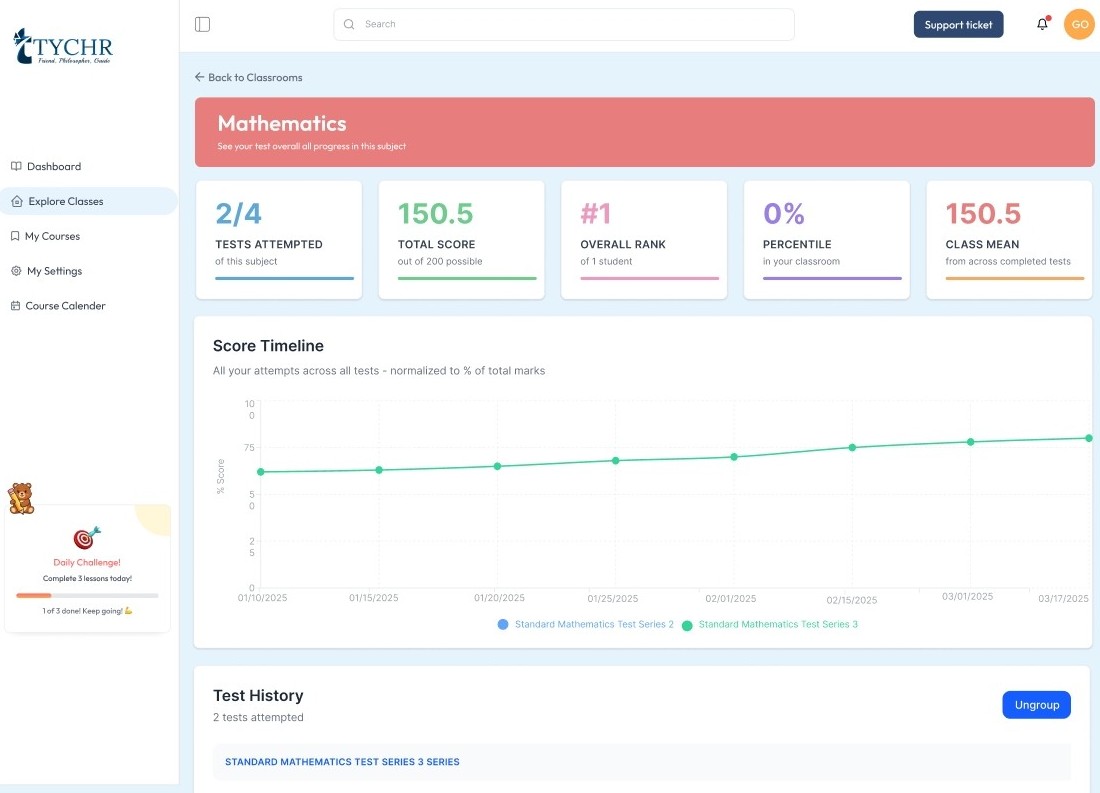Toggle Standard Mathematics Test Series 3 legend
Image resolution: width=1100 pixels, height=793 pixels.
[769, 624]
